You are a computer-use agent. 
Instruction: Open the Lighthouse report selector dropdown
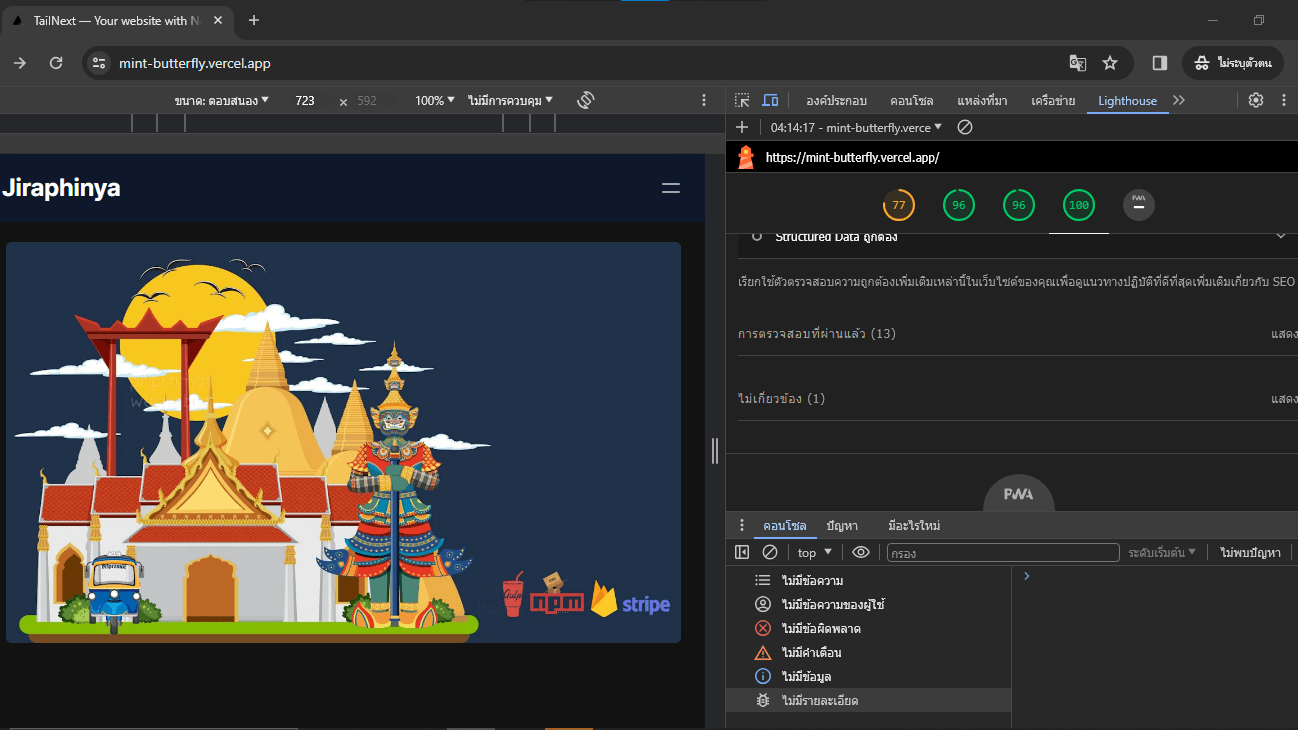(x=856, y=127)
